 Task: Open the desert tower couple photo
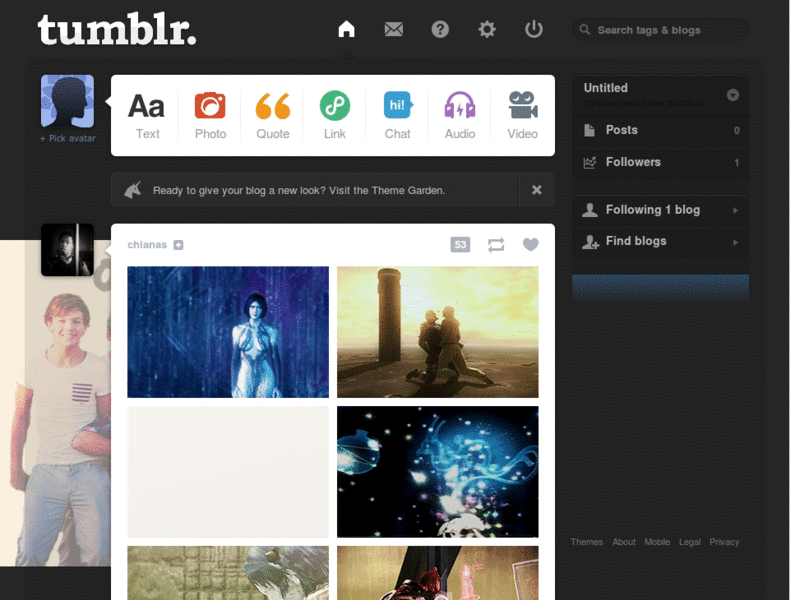pyautogui.click(x=438, y=332)
